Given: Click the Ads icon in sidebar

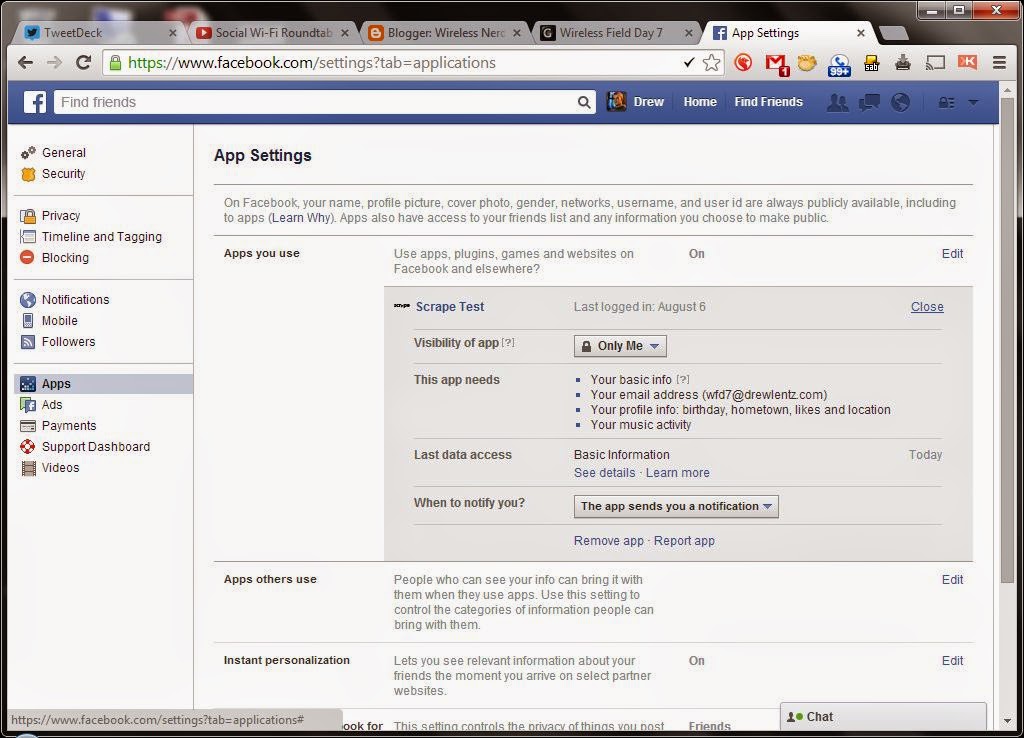Looking at the screenshot, I should point(28,405).
